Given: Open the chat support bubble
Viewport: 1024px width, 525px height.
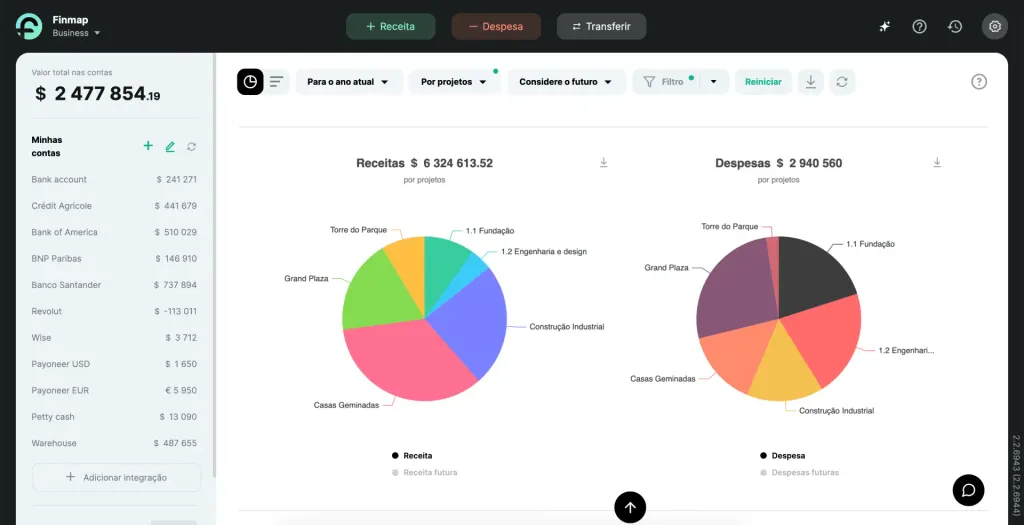Looking at the screenshot, I should [968, 490].
